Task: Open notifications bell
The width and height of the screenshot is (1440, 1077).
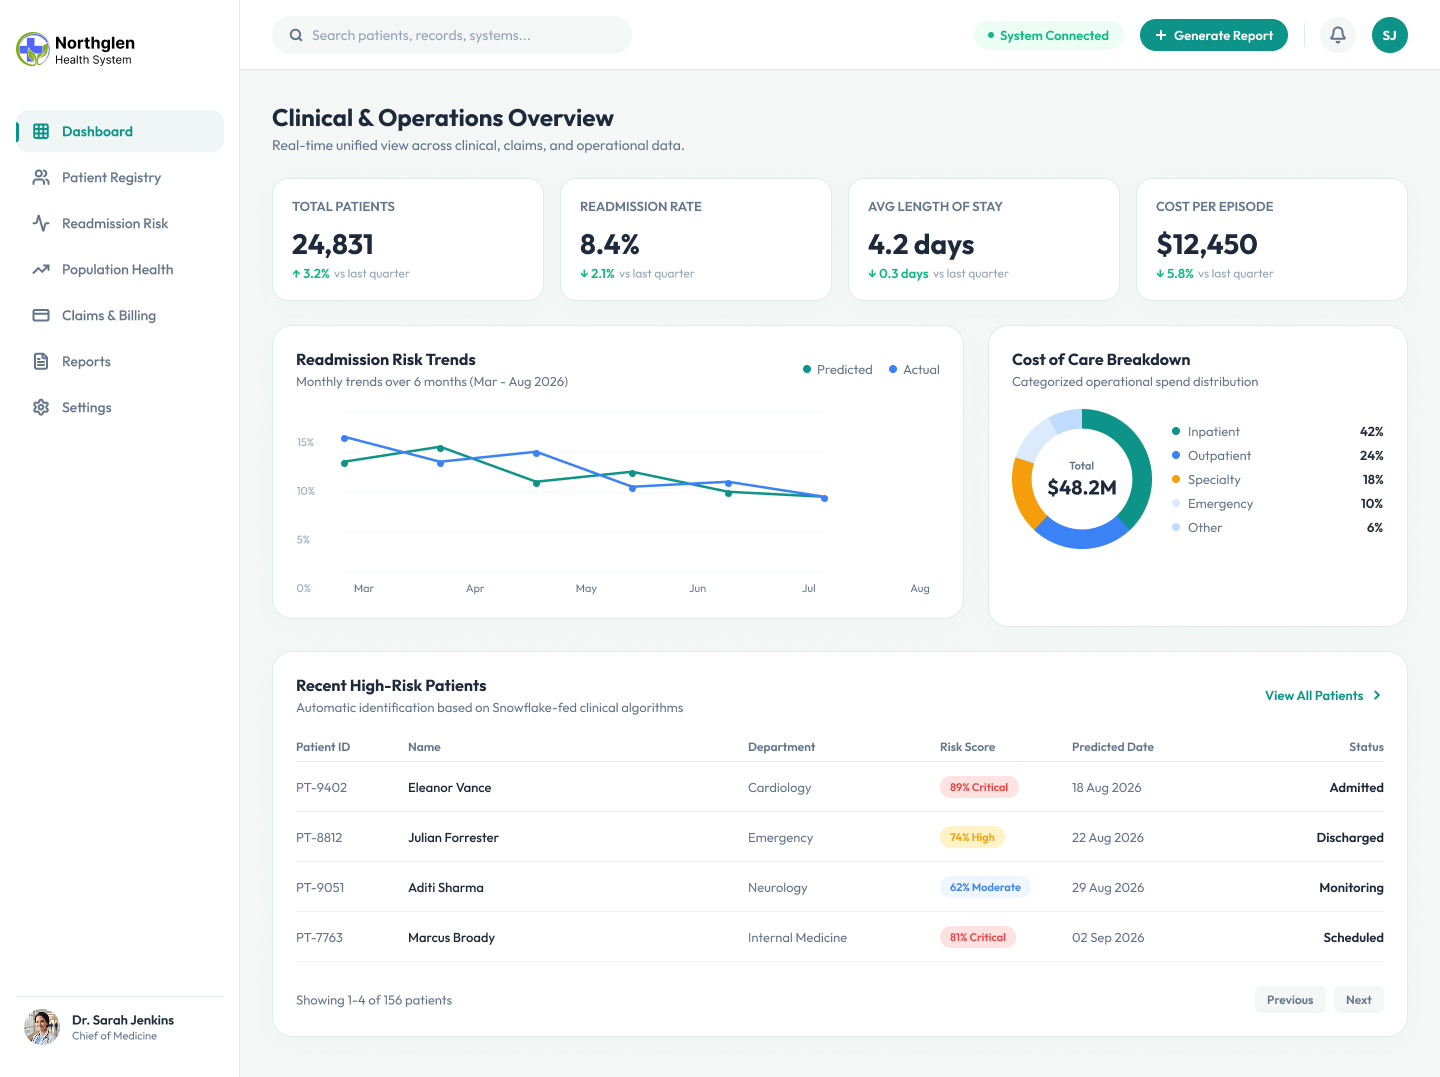Action: [1338, 35]
